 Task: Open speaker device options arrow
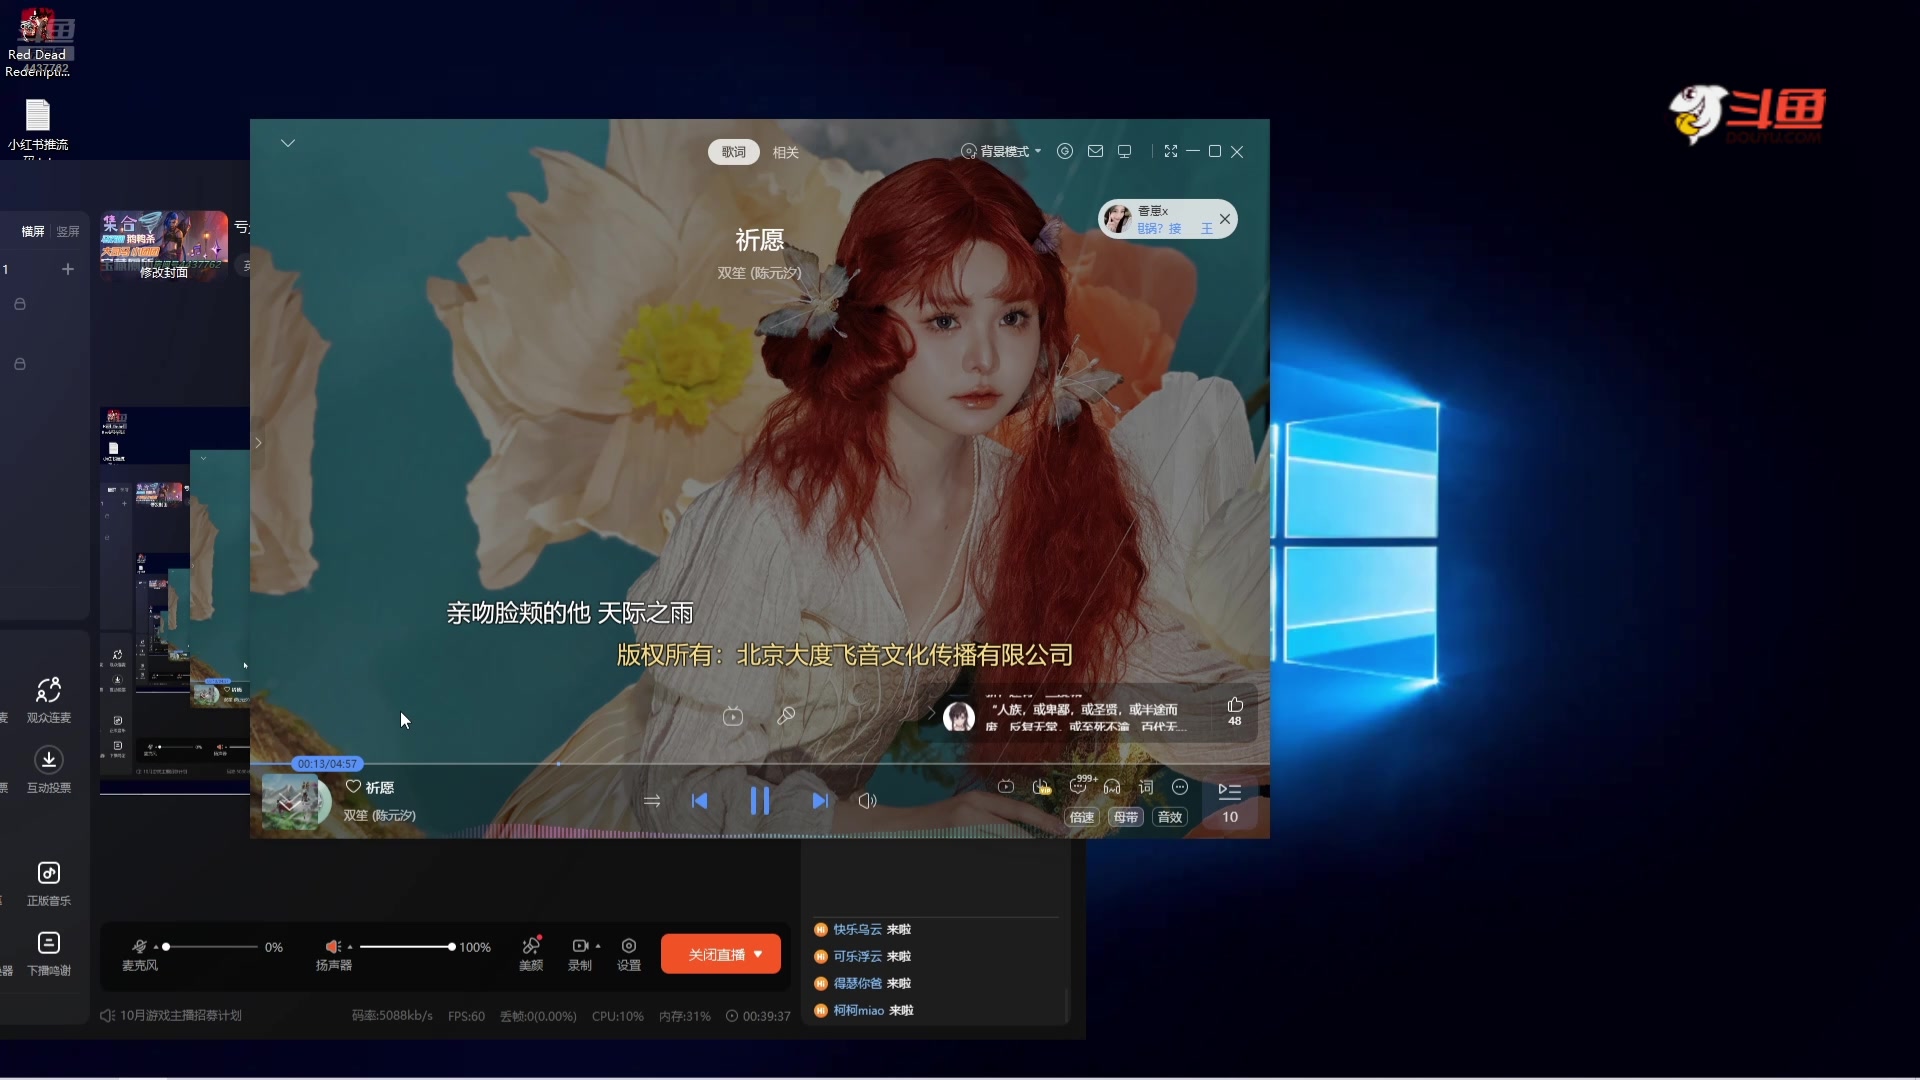tap(350, 947)
